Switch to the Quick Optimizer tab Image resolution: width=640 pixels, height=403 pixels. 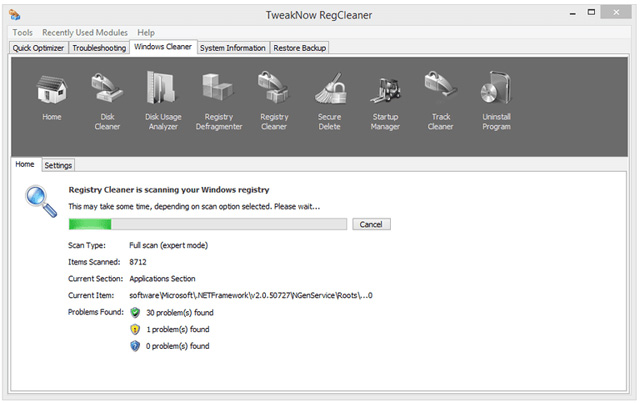[x=40, y=48]
